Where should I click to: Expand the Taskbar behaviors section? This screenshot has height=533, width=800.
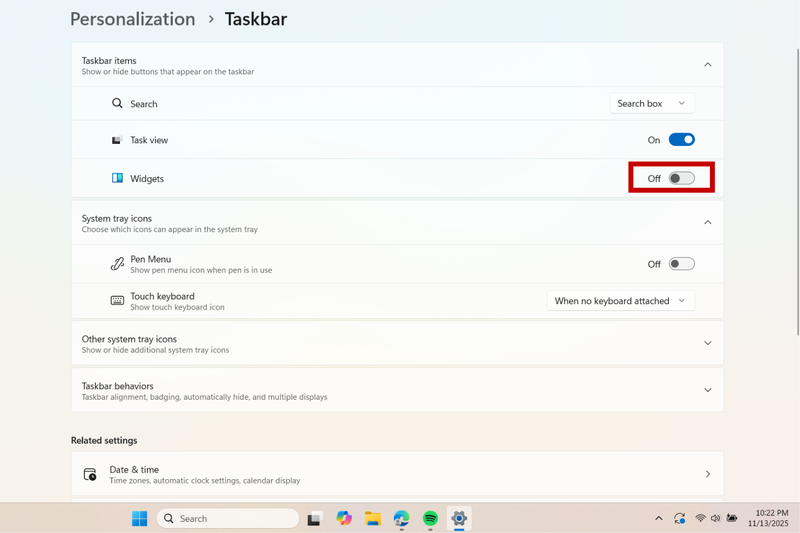click(x=708, y=390)
